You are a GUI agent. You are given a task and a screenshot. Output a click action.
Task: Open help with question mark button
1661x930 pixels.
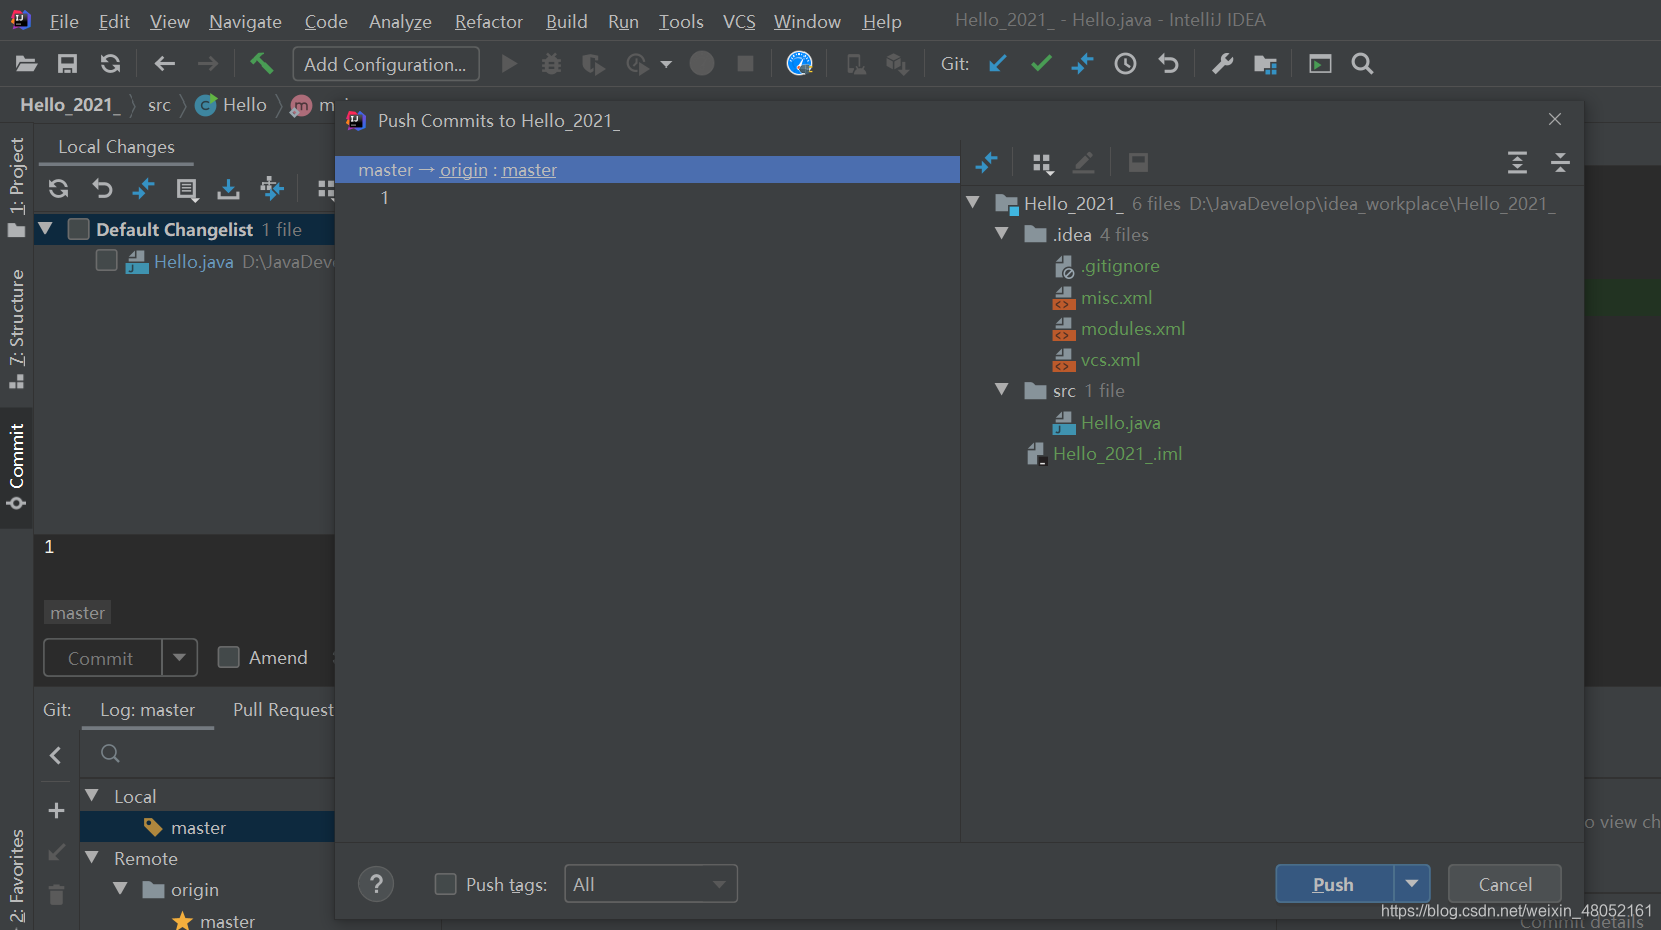[x=376, y=884]
